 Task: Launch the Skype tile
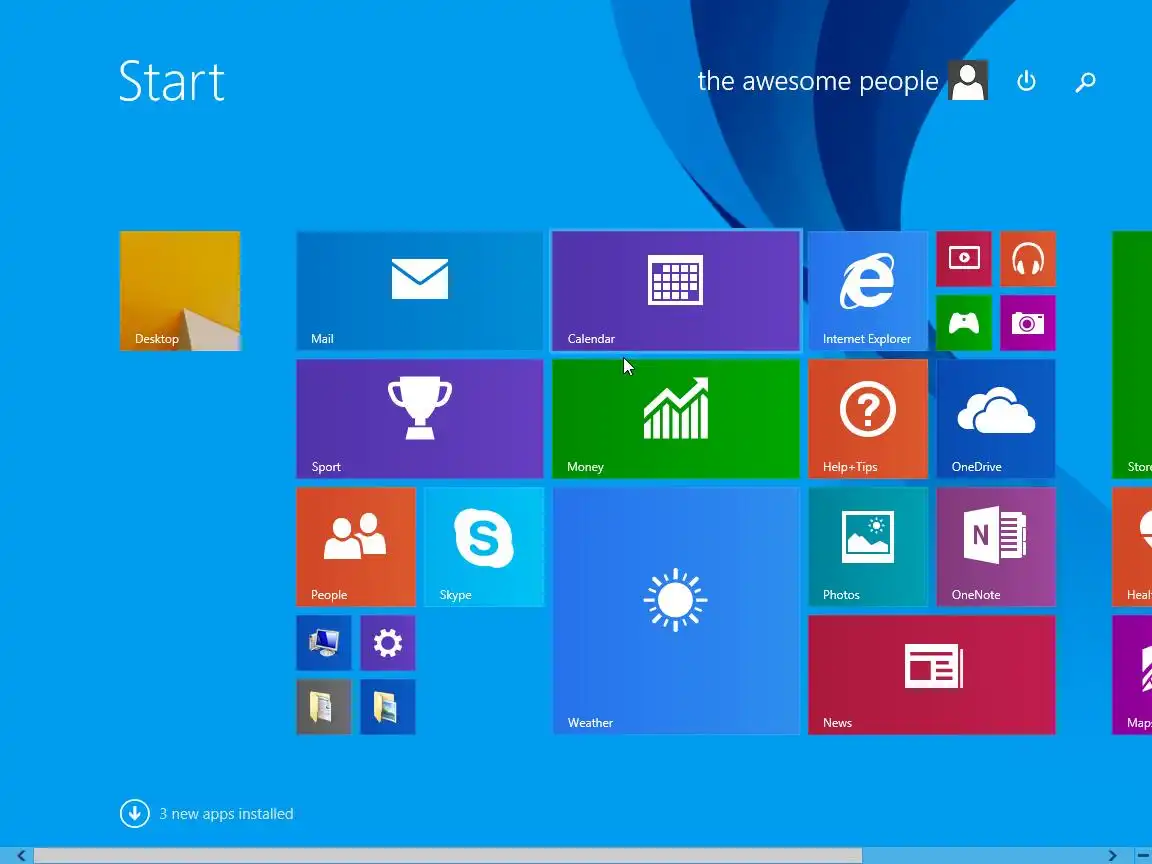pyautogui.click(x=483, y=547)
